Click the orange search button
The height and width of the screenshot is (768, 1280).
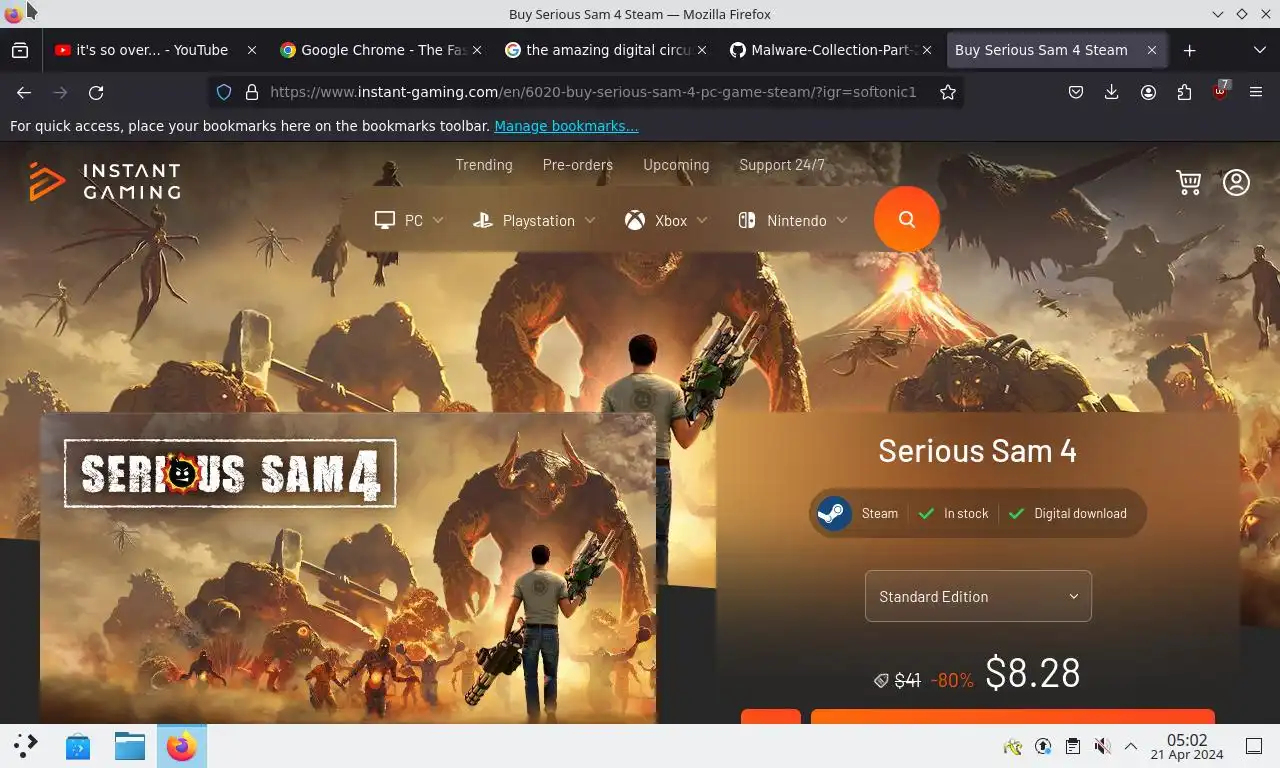pos(906,219)
